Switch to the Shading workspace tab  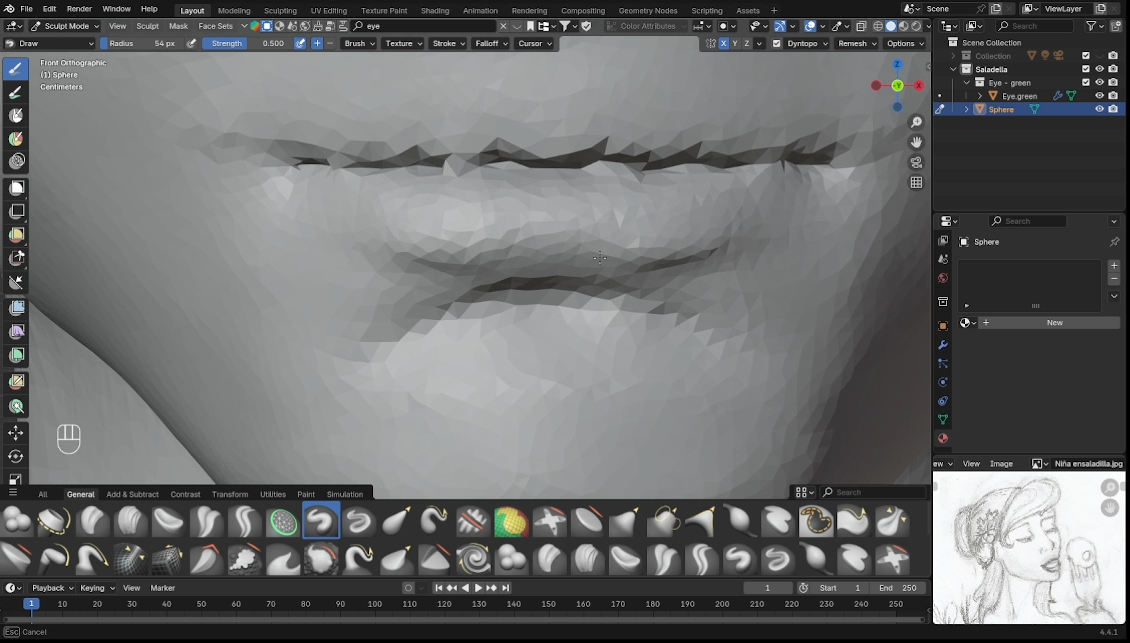(435, 10)
